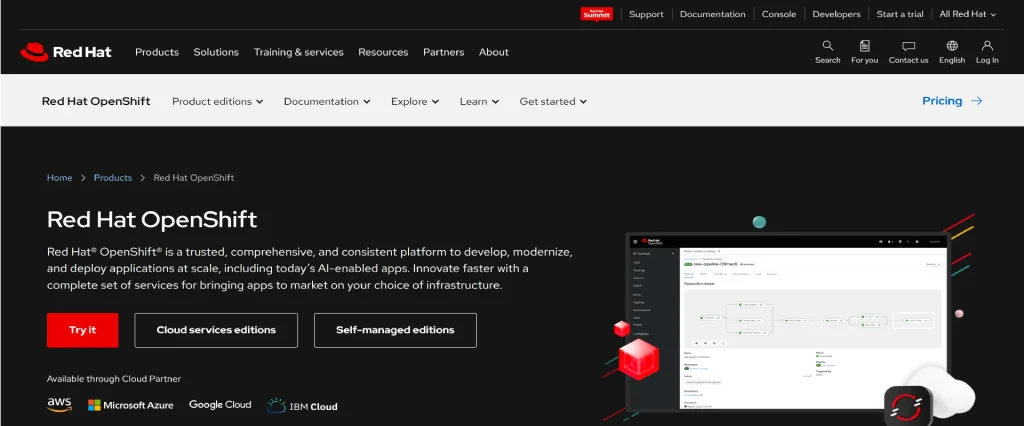Screen dimensions: 1024x426
Task: Expand the Product editions dropdown
Action: click(x=217, y=101)
